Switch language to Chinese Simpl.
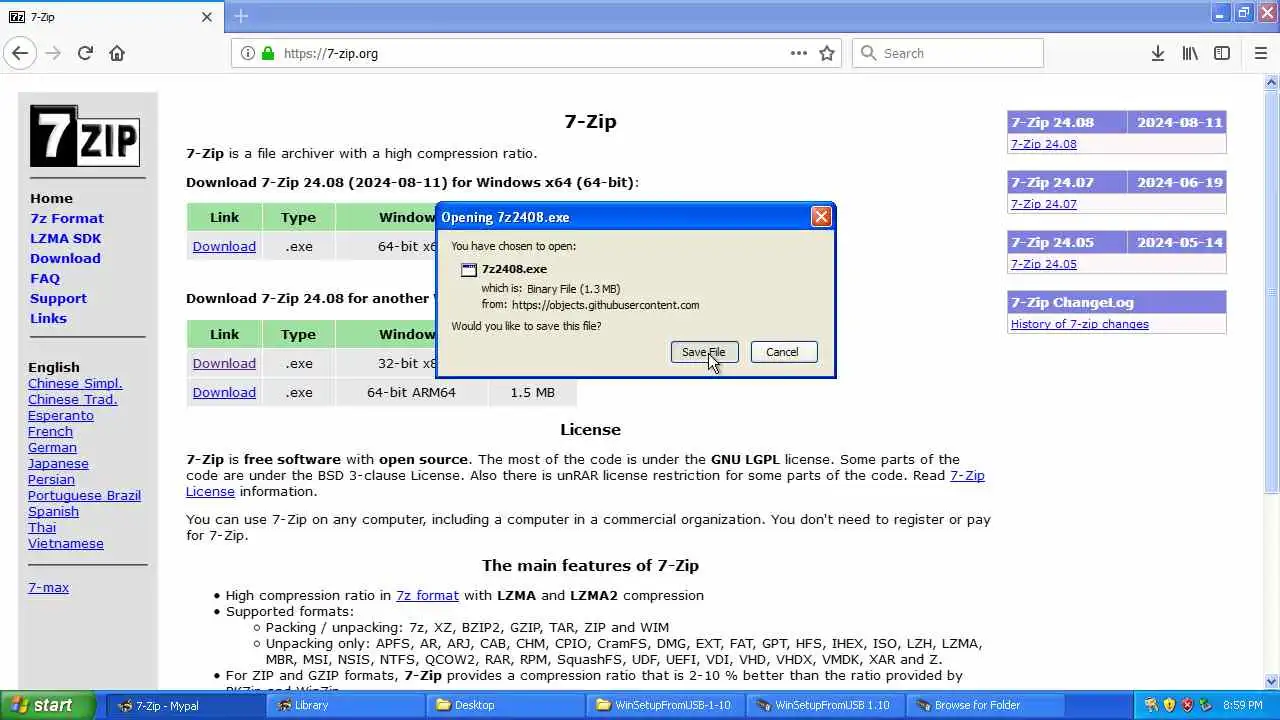1280x720 pixels. (x=75, y=383)
